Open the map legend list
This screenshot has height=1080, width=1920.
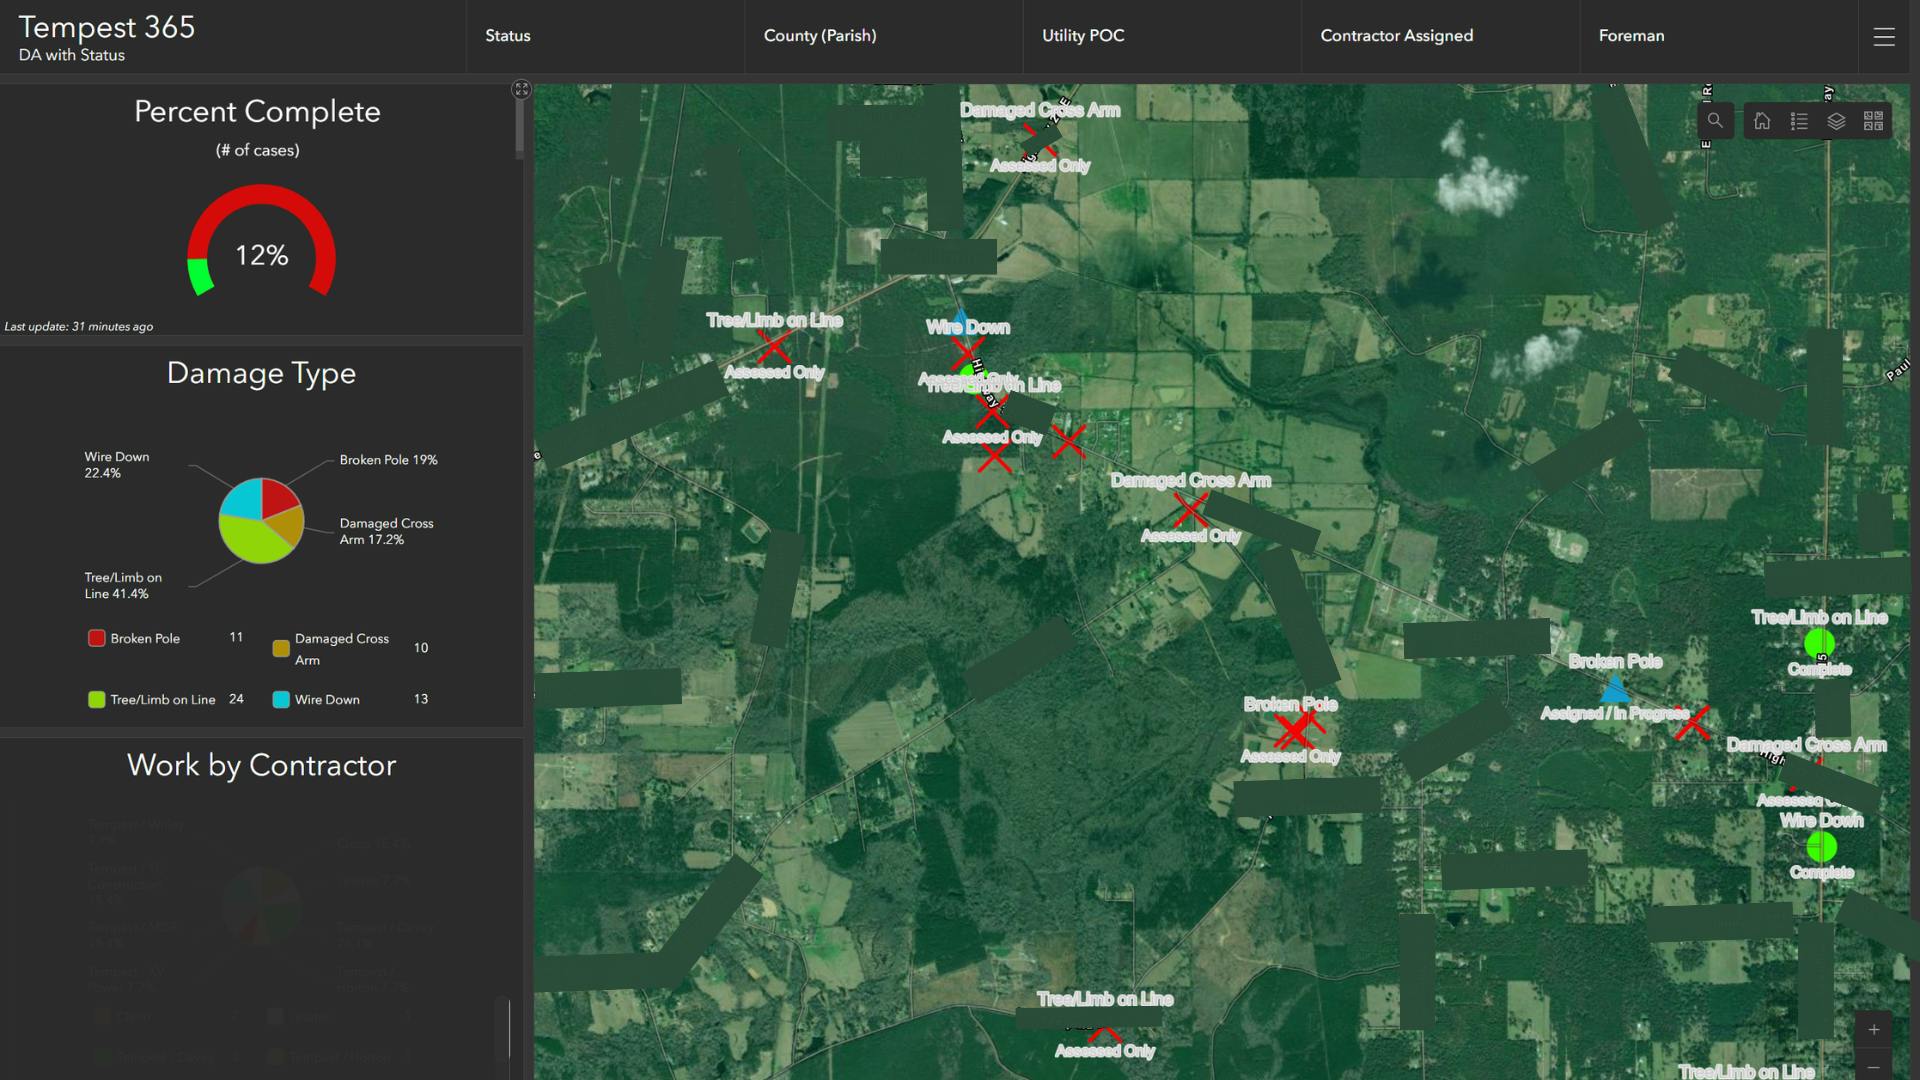[x=1799, y=121]
